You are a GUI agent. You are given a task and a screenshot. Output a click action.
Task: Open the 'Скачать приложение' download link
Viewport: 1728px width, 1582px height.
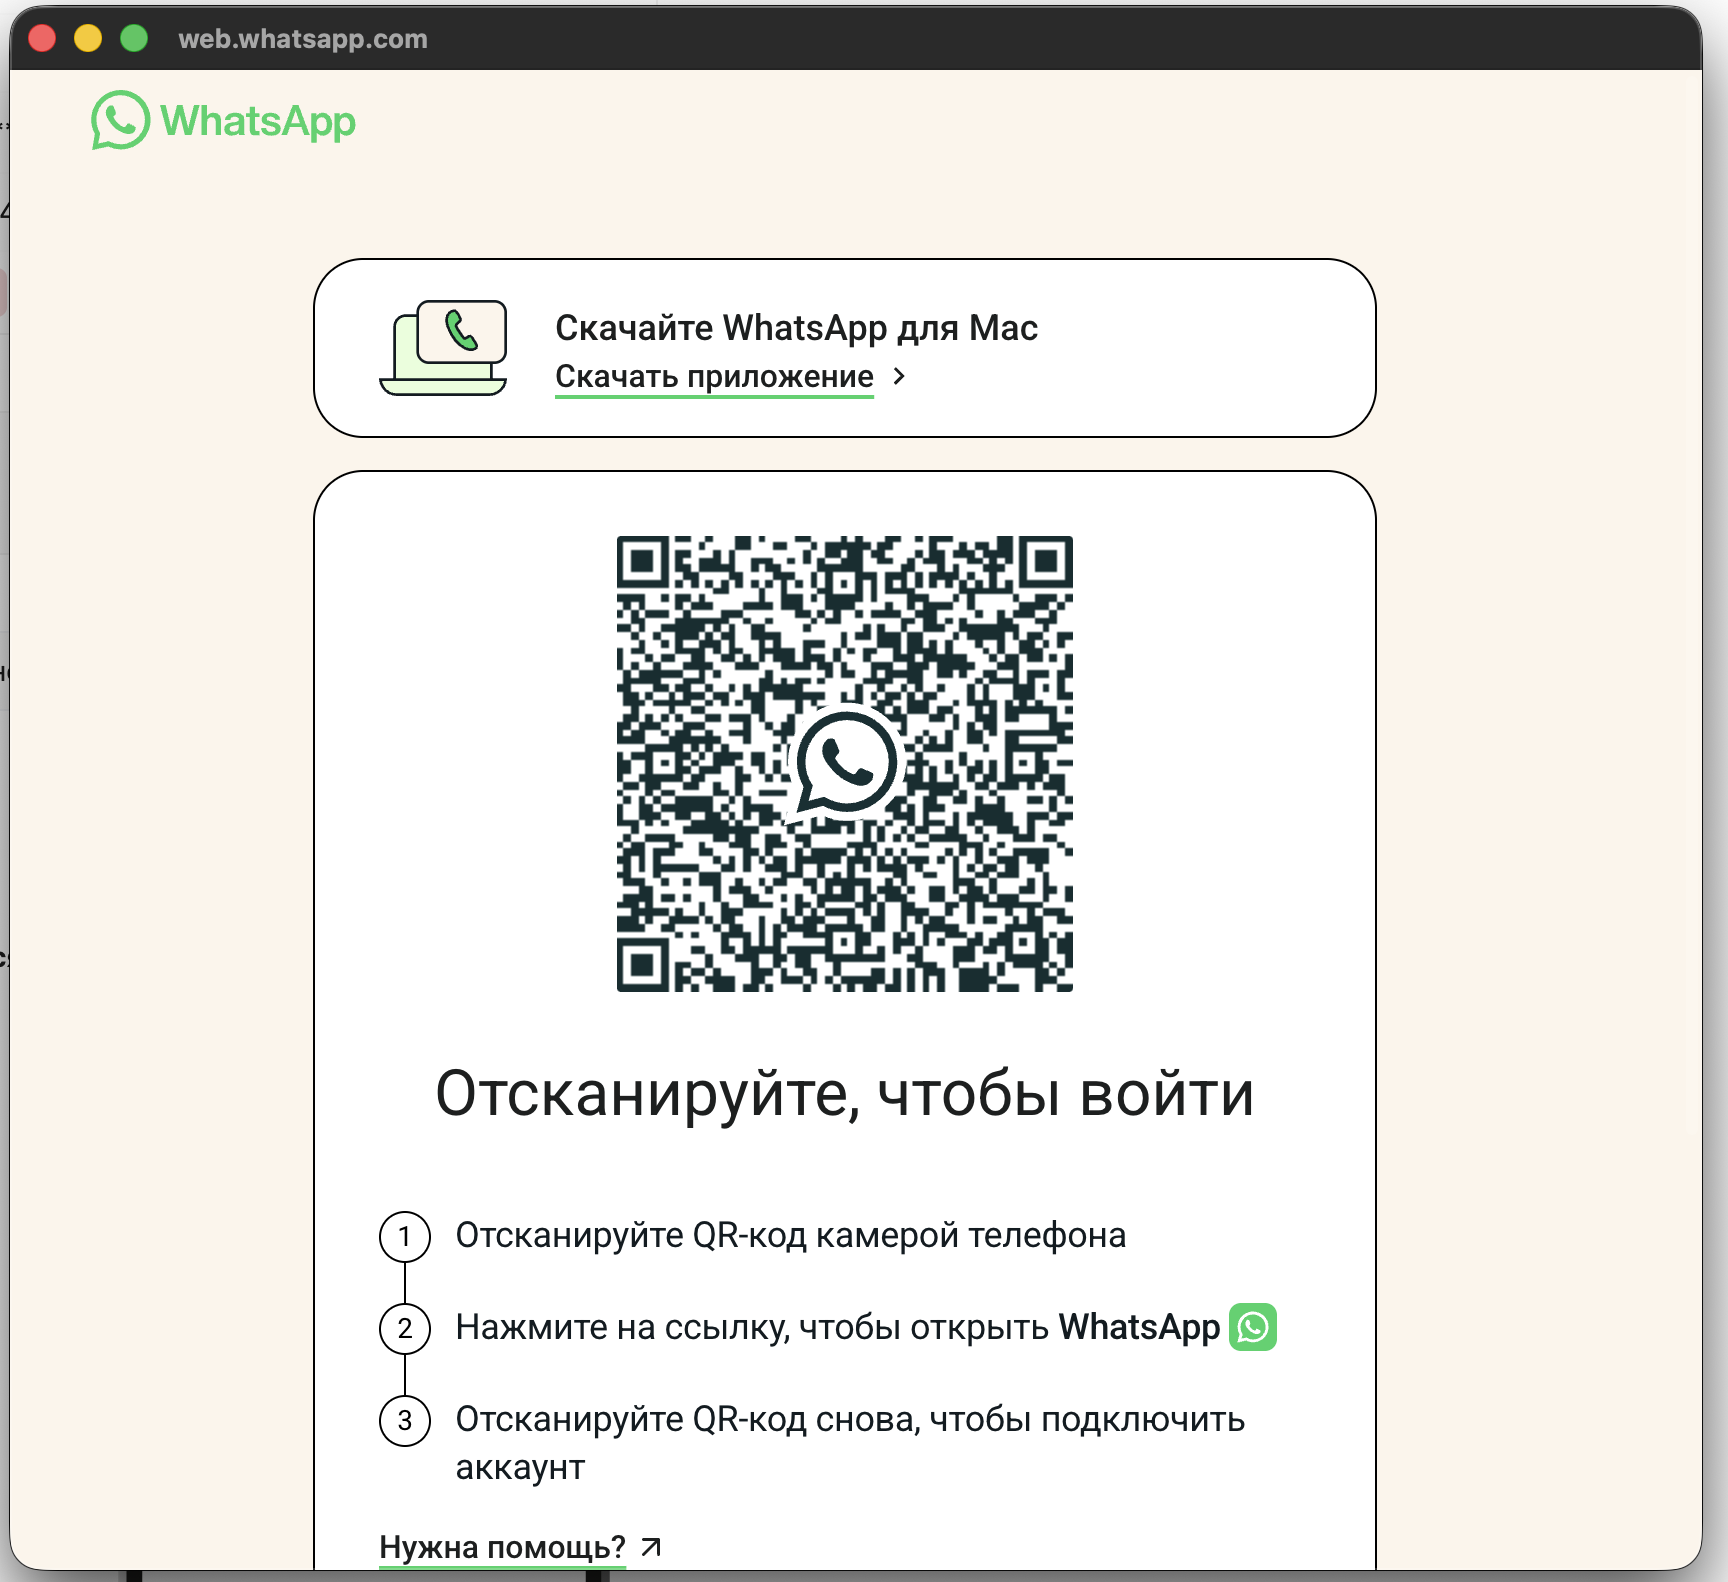714,376
